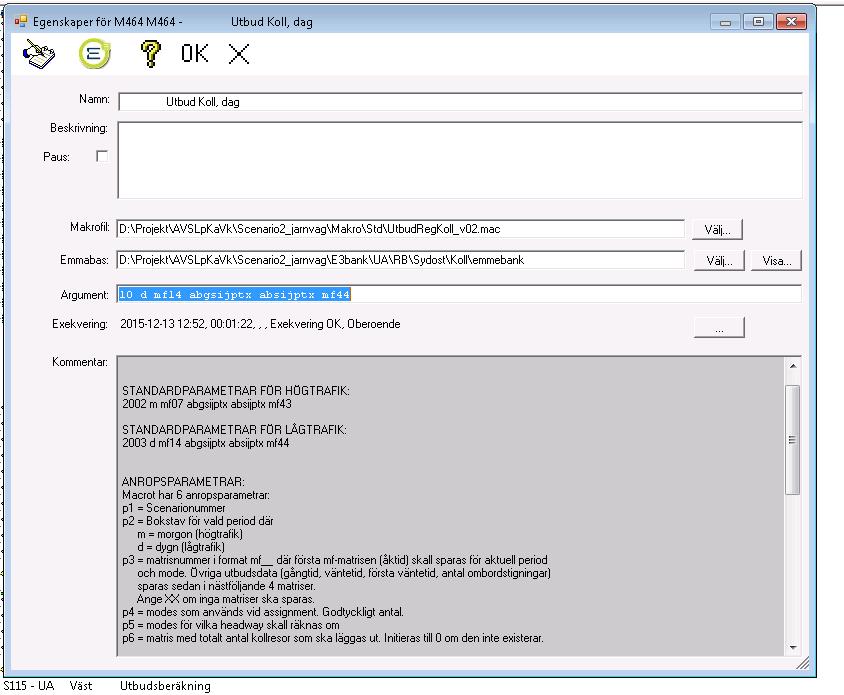The height and width of the screenshot is (695, 844).
Task: Click 'STANDARDPARAMETRAR FÖR HÖGTRAFIK:' line
Action: tap(236, 391)
